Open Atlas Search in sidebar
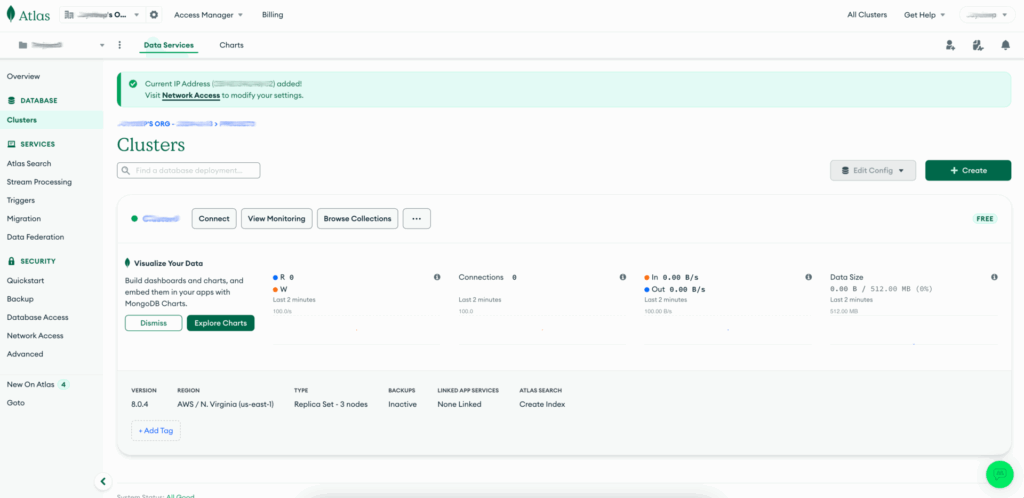The width and height of the screenshot is (1024, 498). 29,164
